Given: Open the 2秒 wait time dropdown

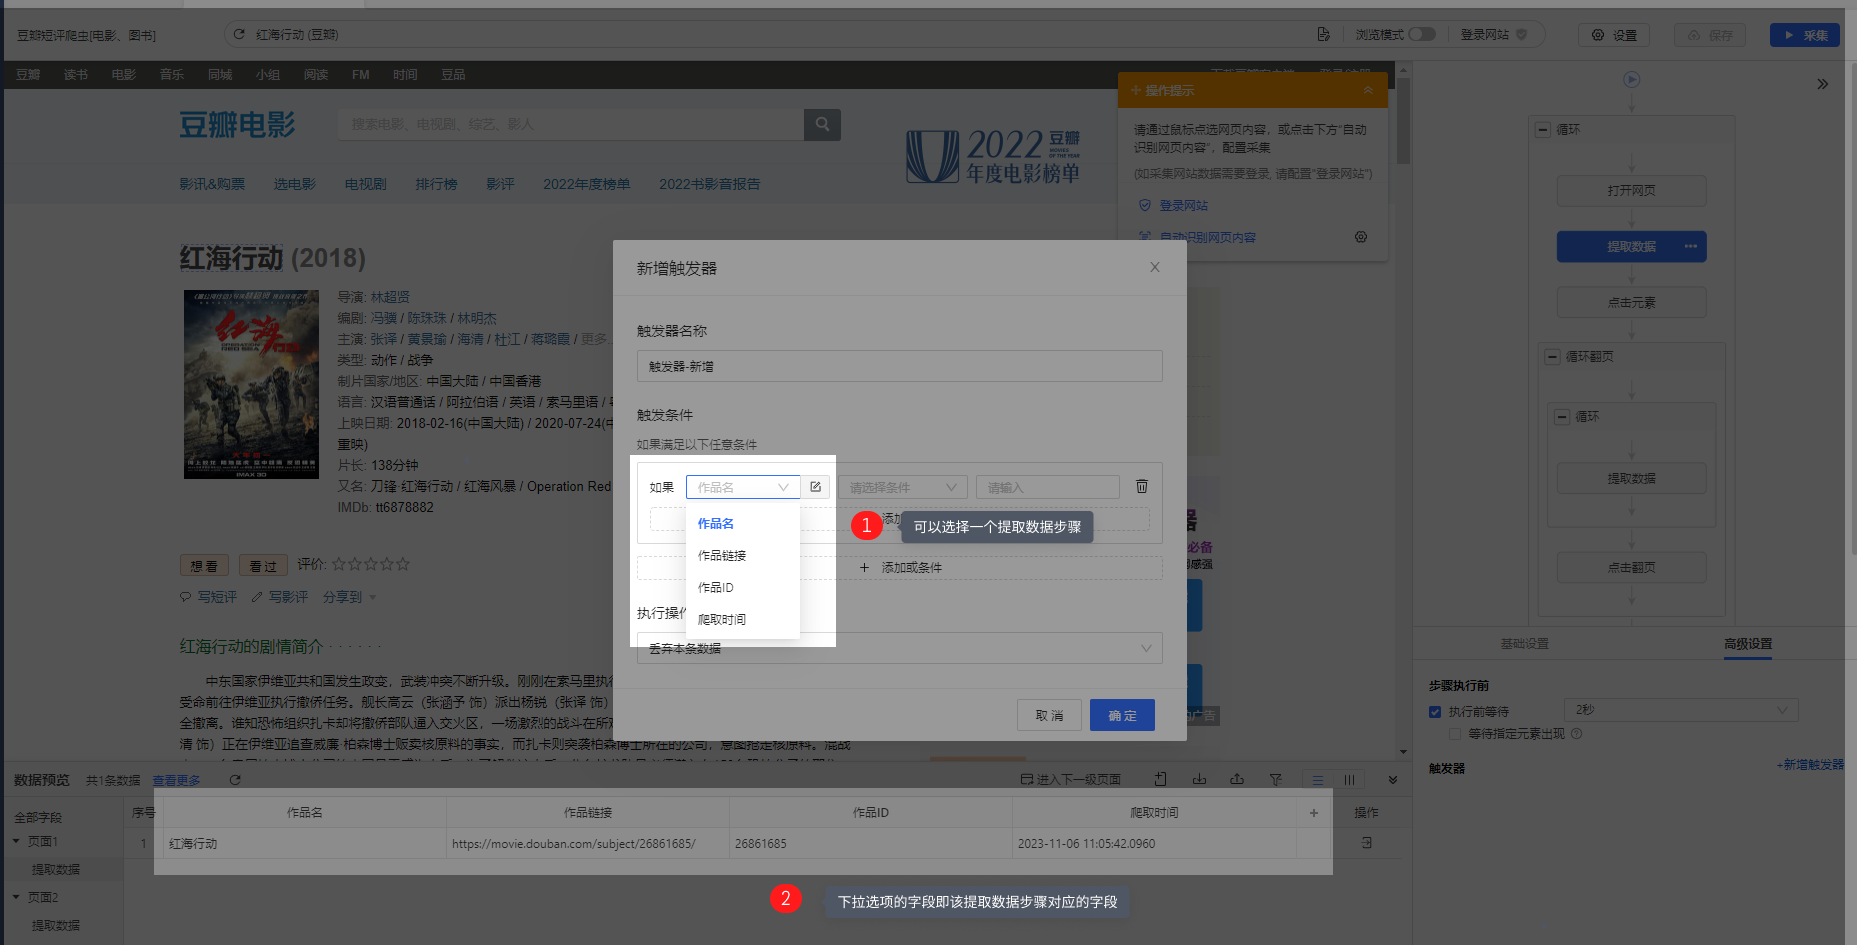Looking at the screenshot, I should [1681, 710].
